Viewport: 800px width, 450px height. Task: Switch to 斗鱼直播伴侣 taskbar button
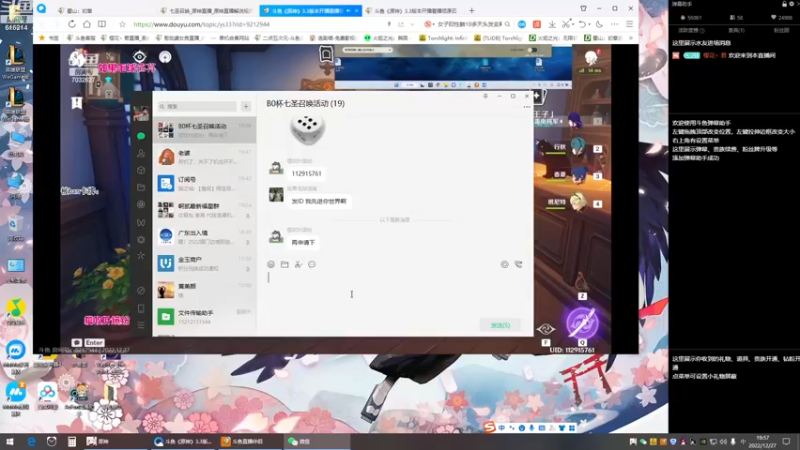[250, 441]
